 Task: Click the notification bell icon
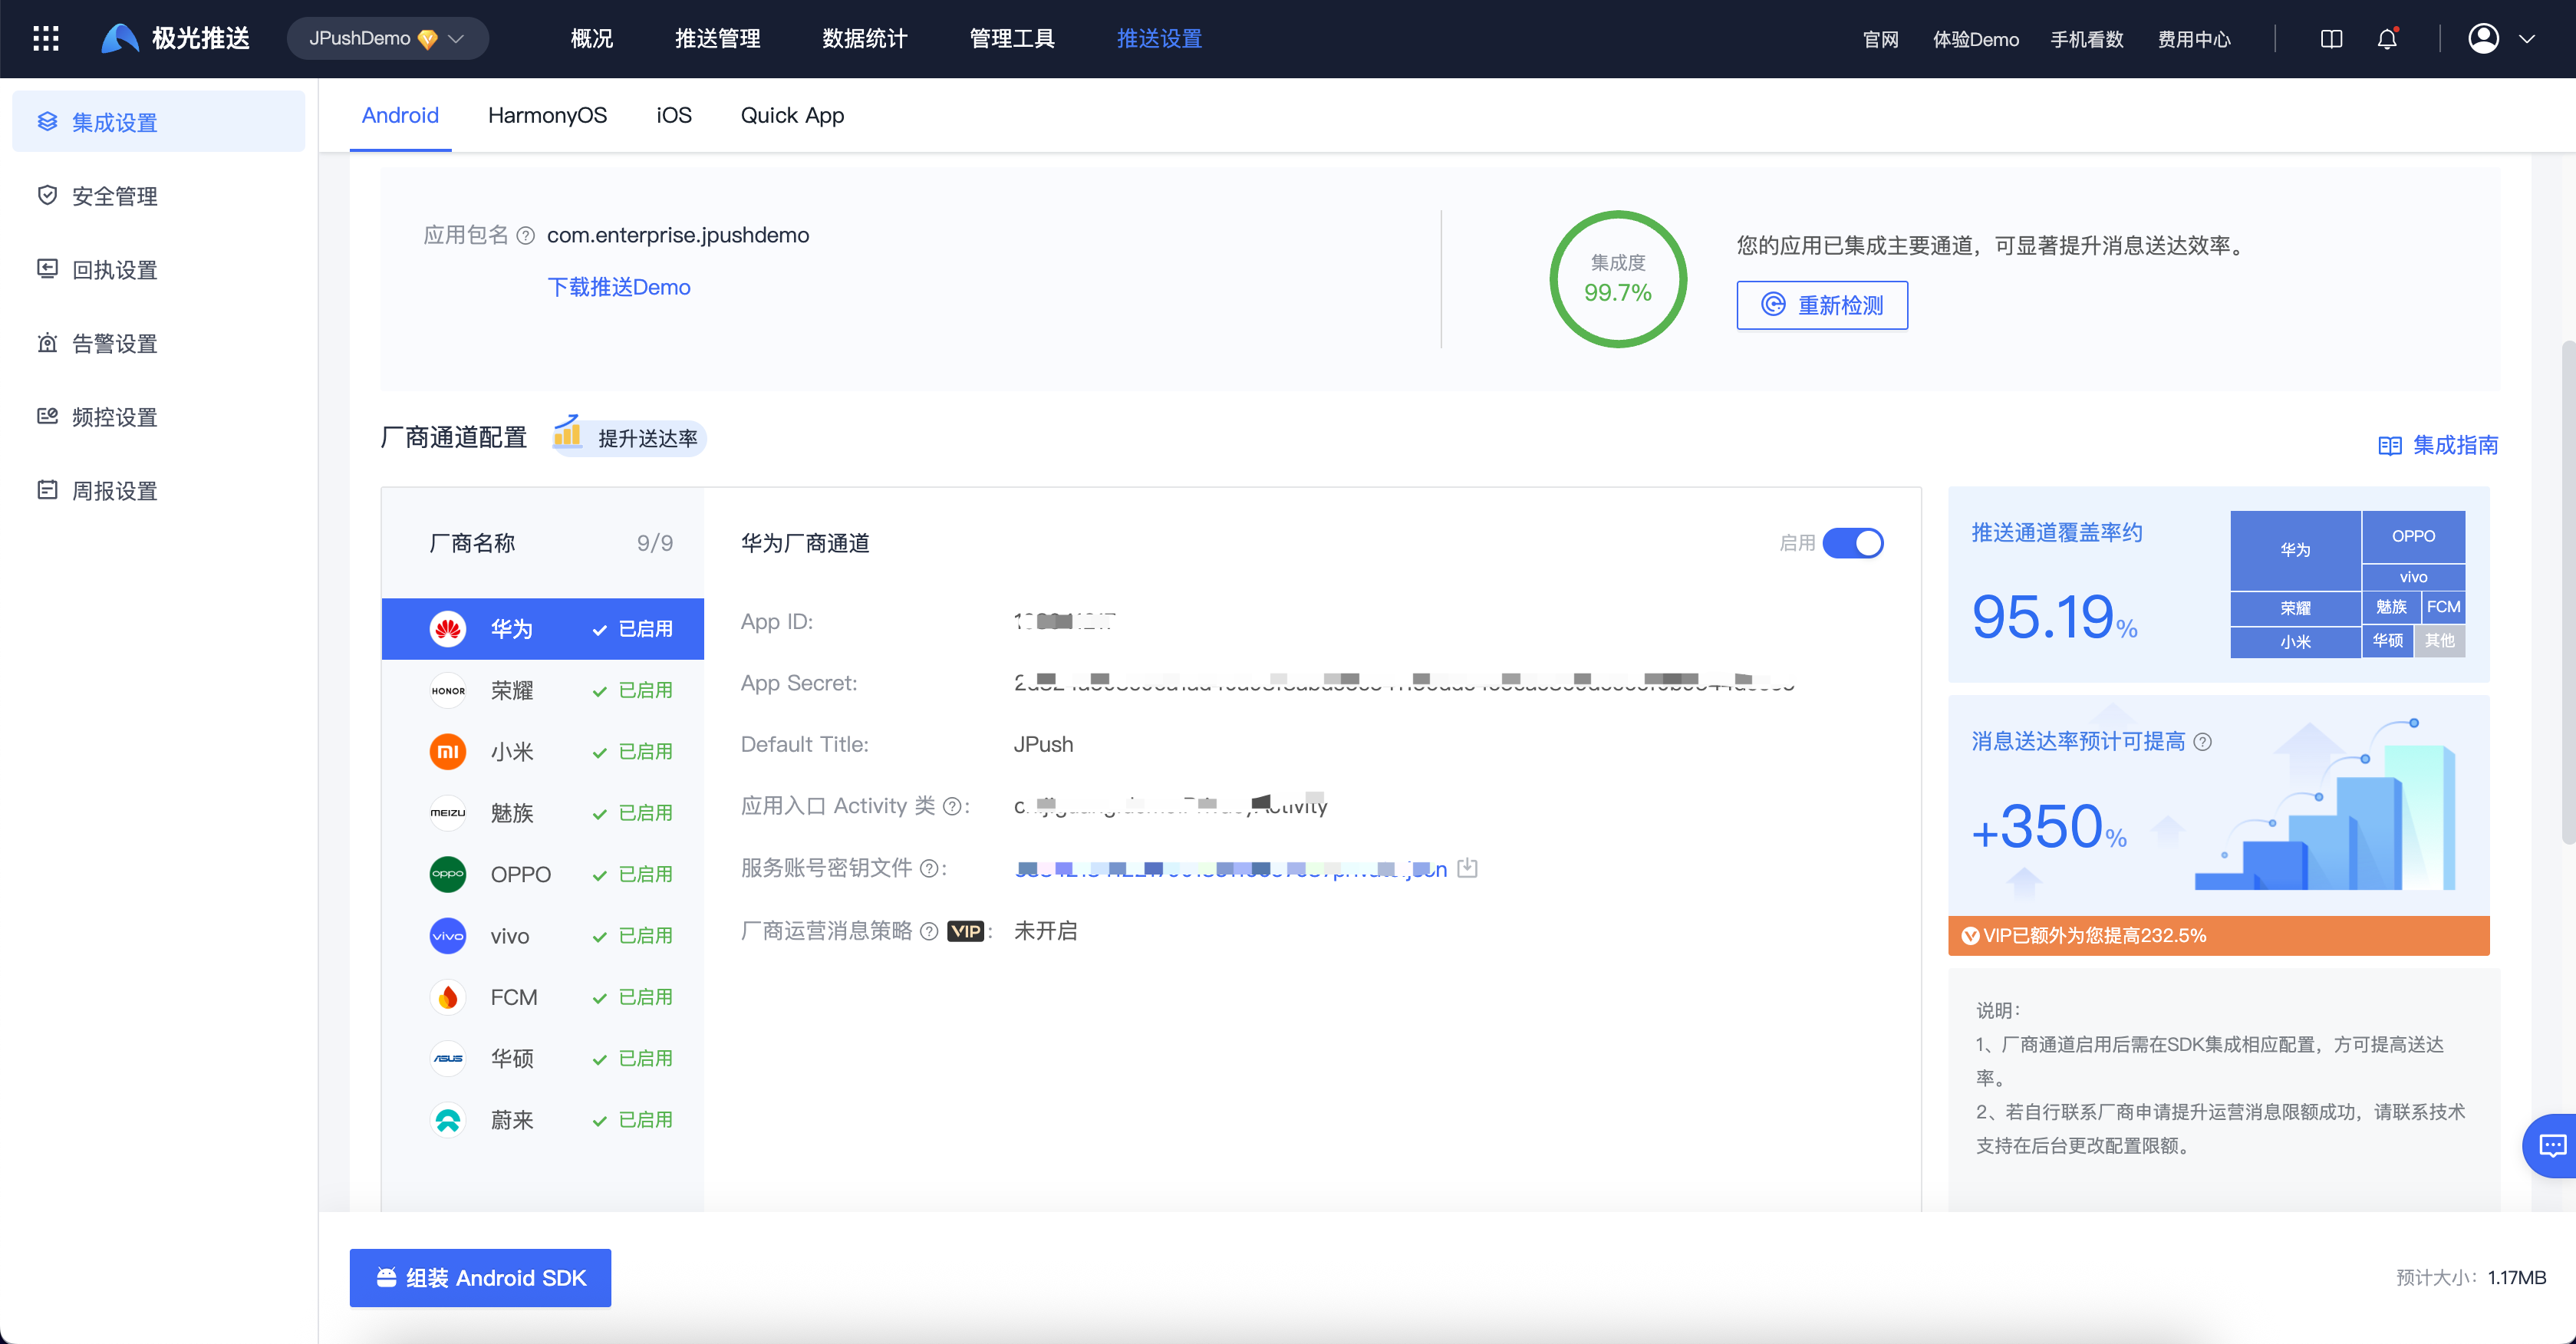click(2387, 39)
